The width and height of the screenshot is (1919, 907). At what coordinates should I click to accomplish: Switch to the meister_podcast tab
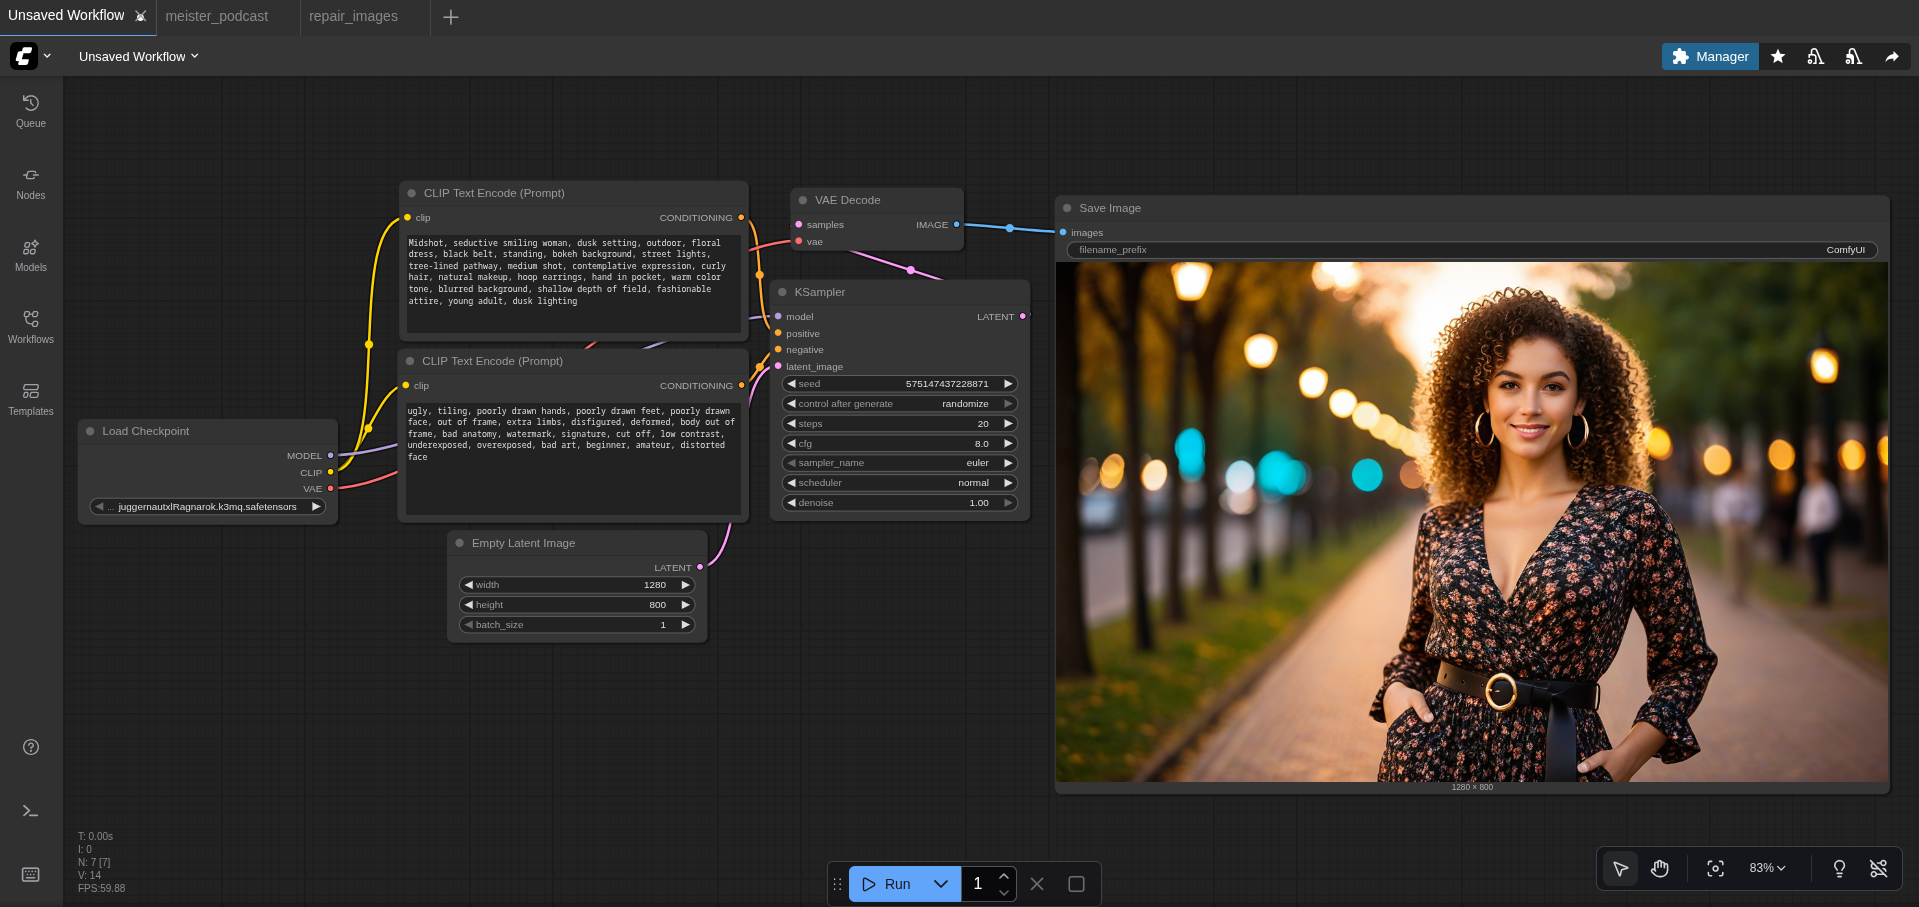[217, 17]
